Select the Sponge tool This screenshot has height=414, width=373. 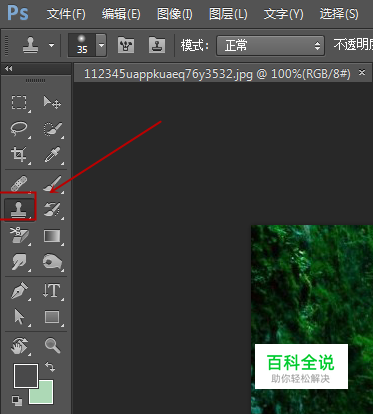tap(52, 262)
